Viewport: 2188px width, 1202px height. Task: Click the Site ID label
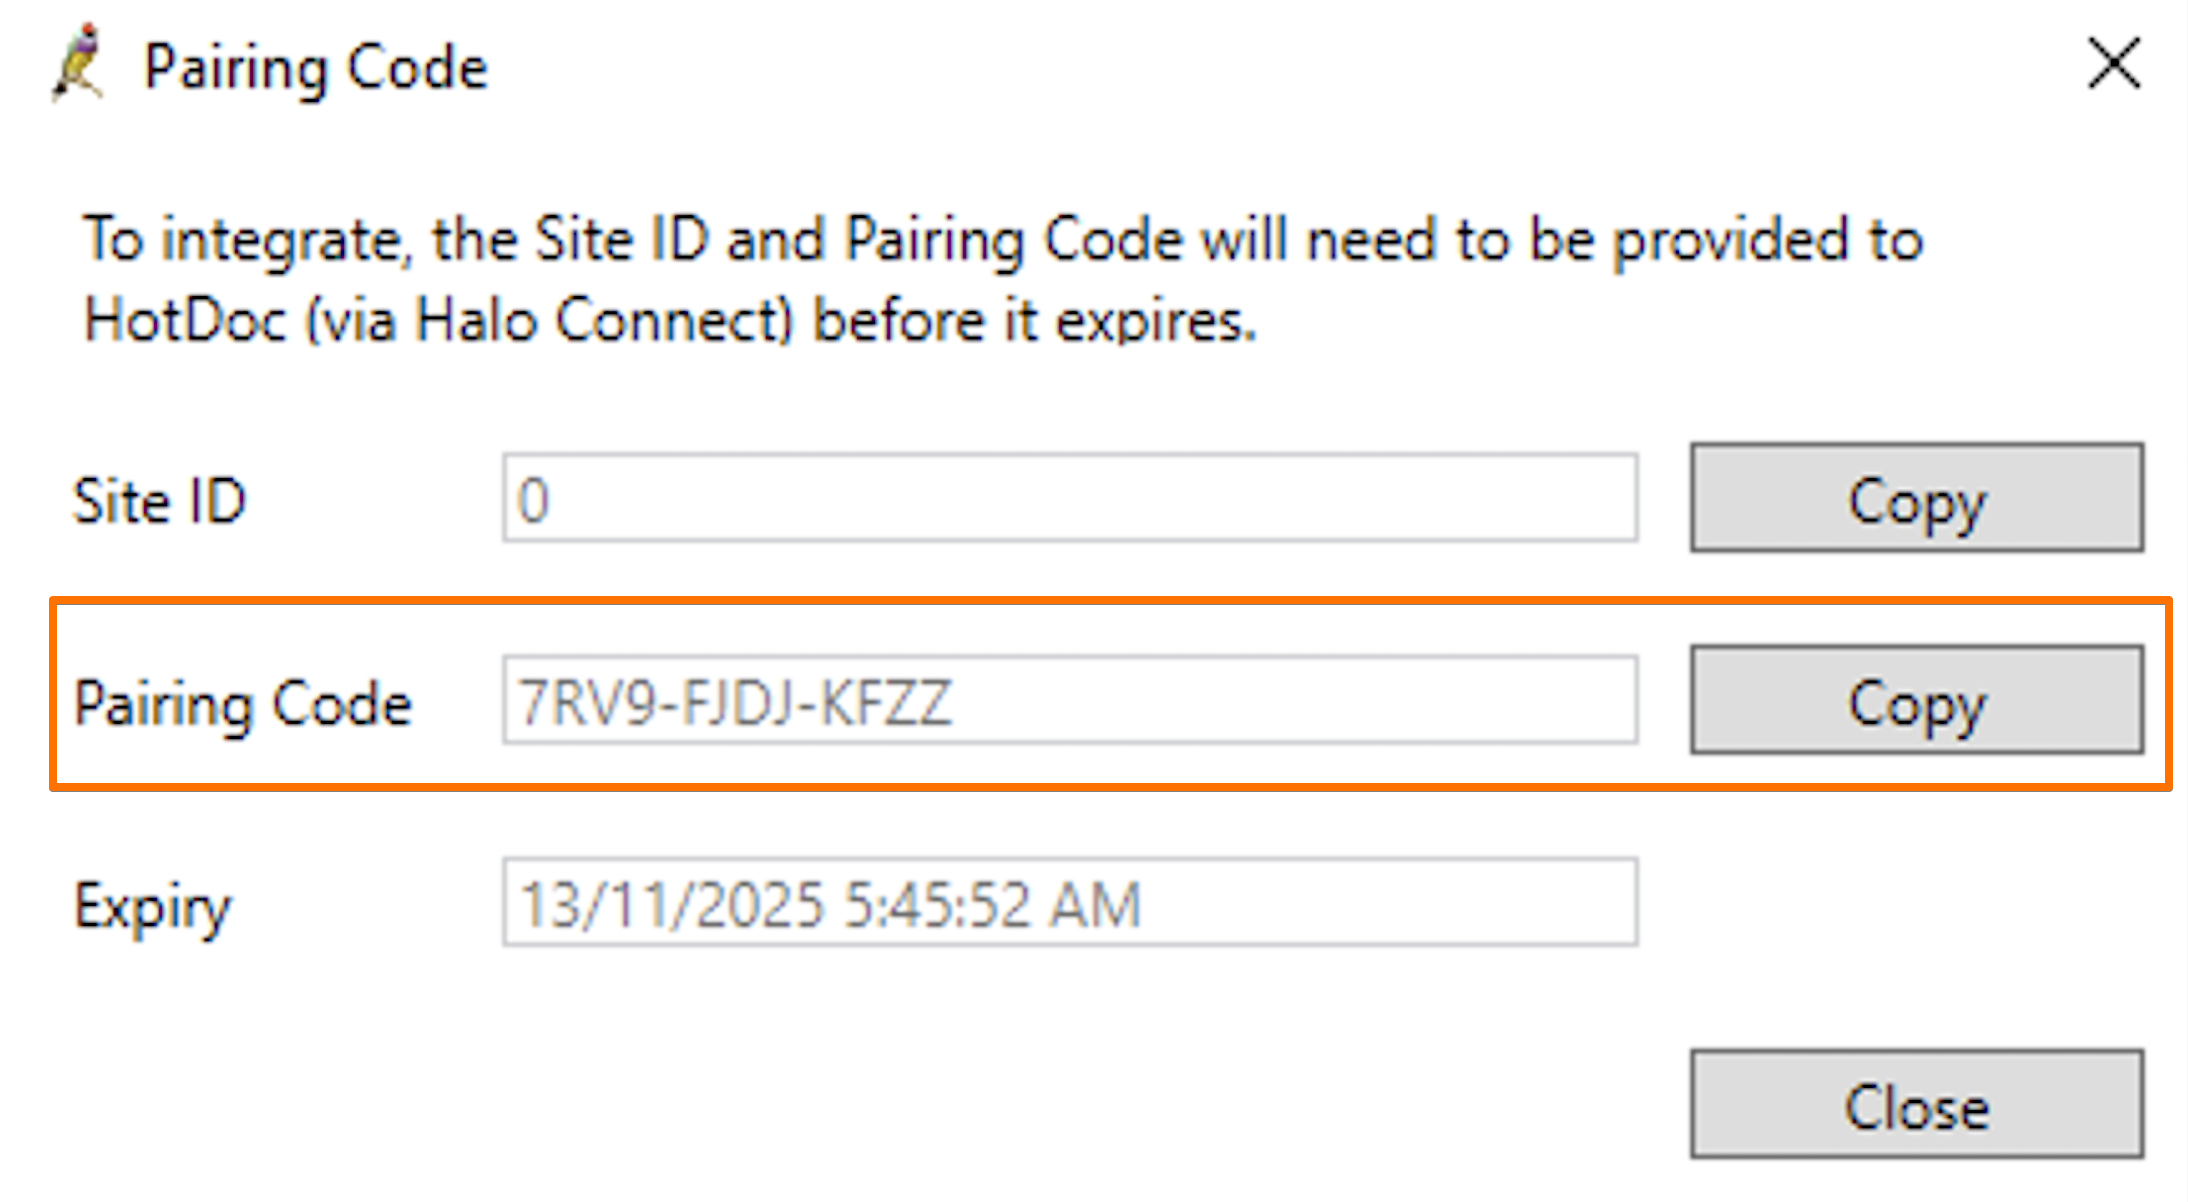[158, 500]
